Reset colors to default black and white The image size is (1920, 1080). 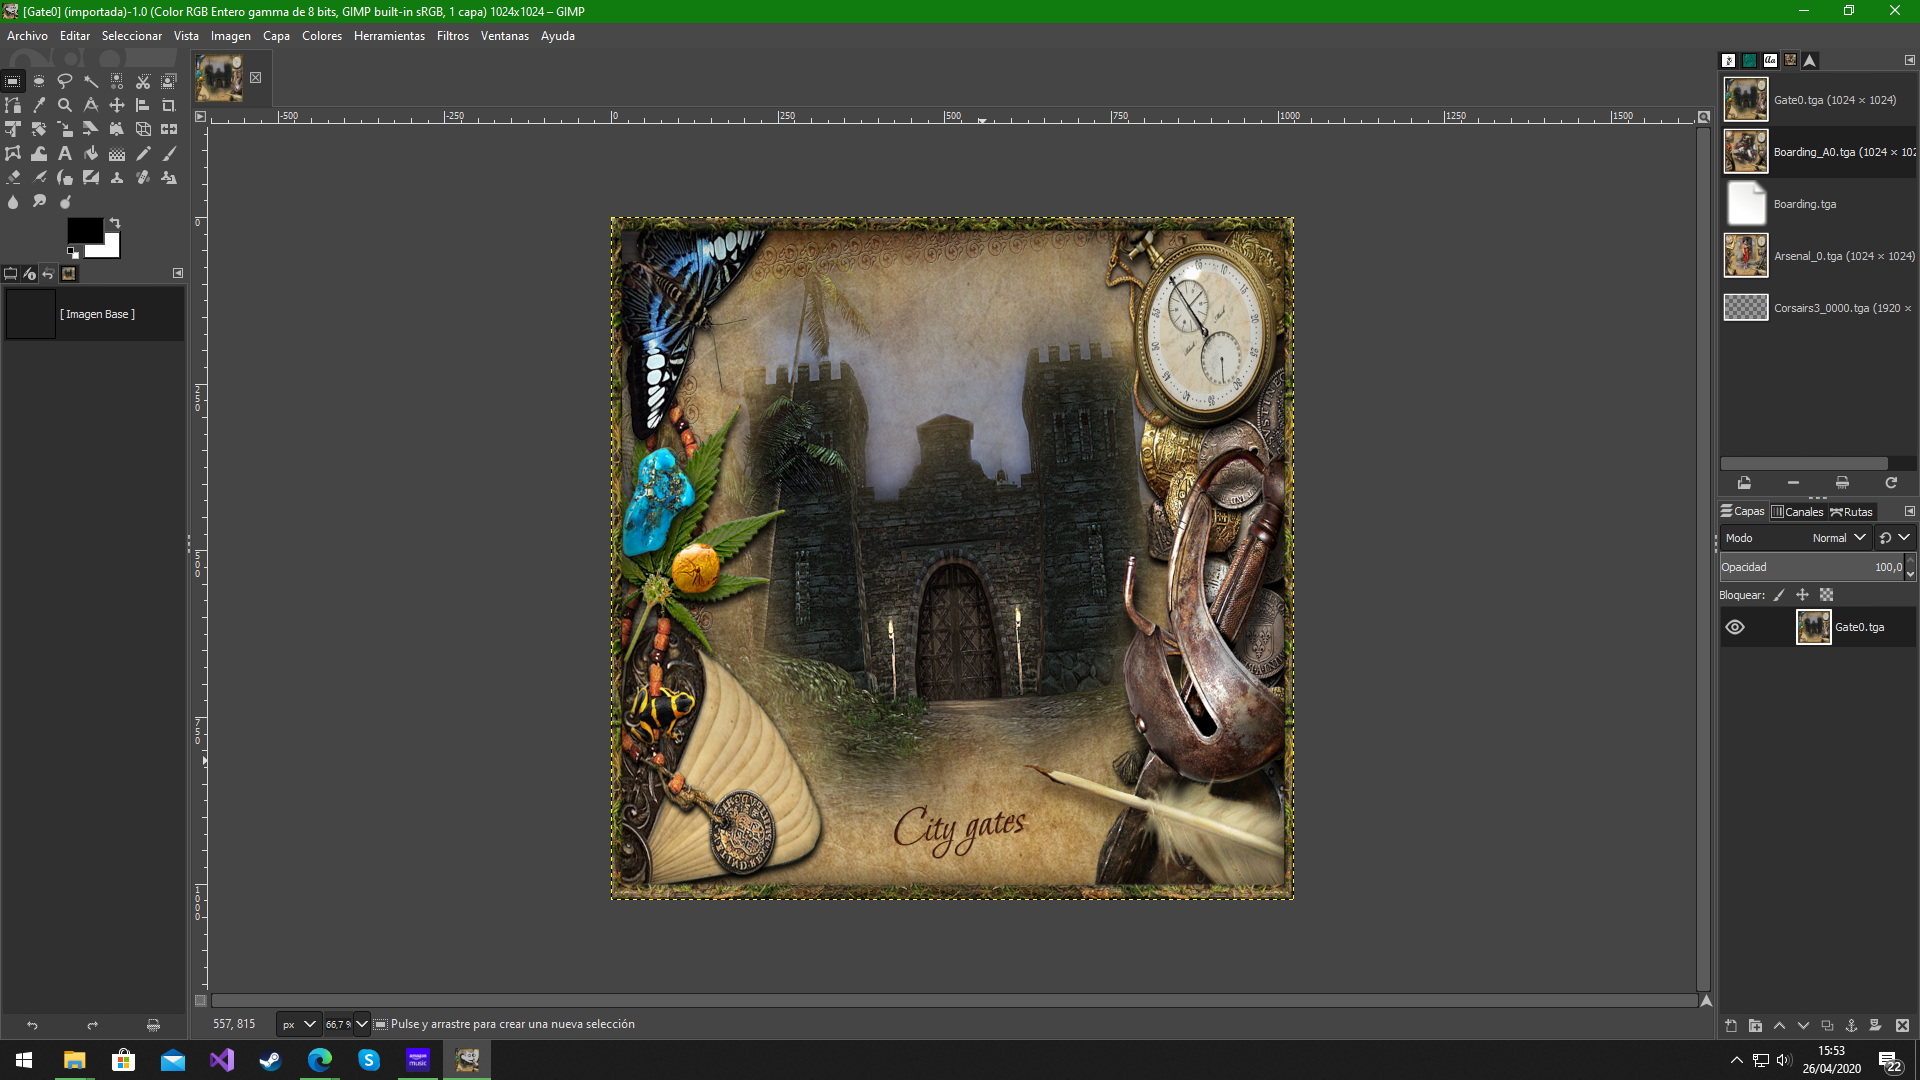tap(72, 253)
